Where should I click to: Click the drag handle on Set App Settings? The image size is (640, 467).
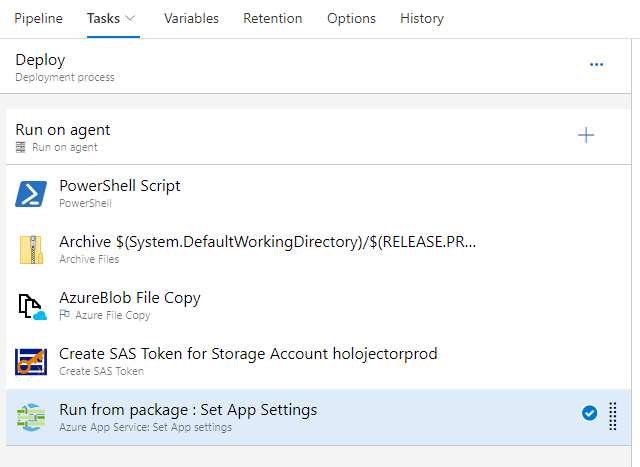[613, 415]
